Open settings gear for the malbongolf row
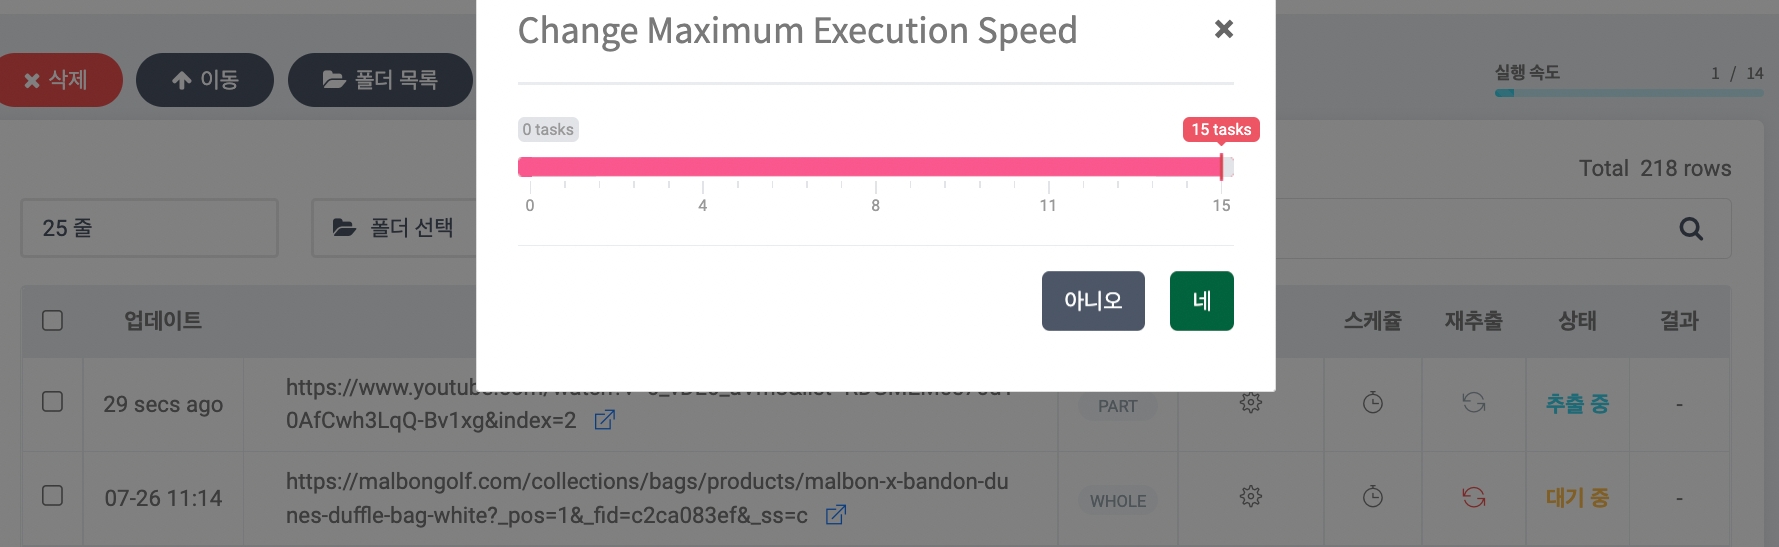 pos(1250,497)
